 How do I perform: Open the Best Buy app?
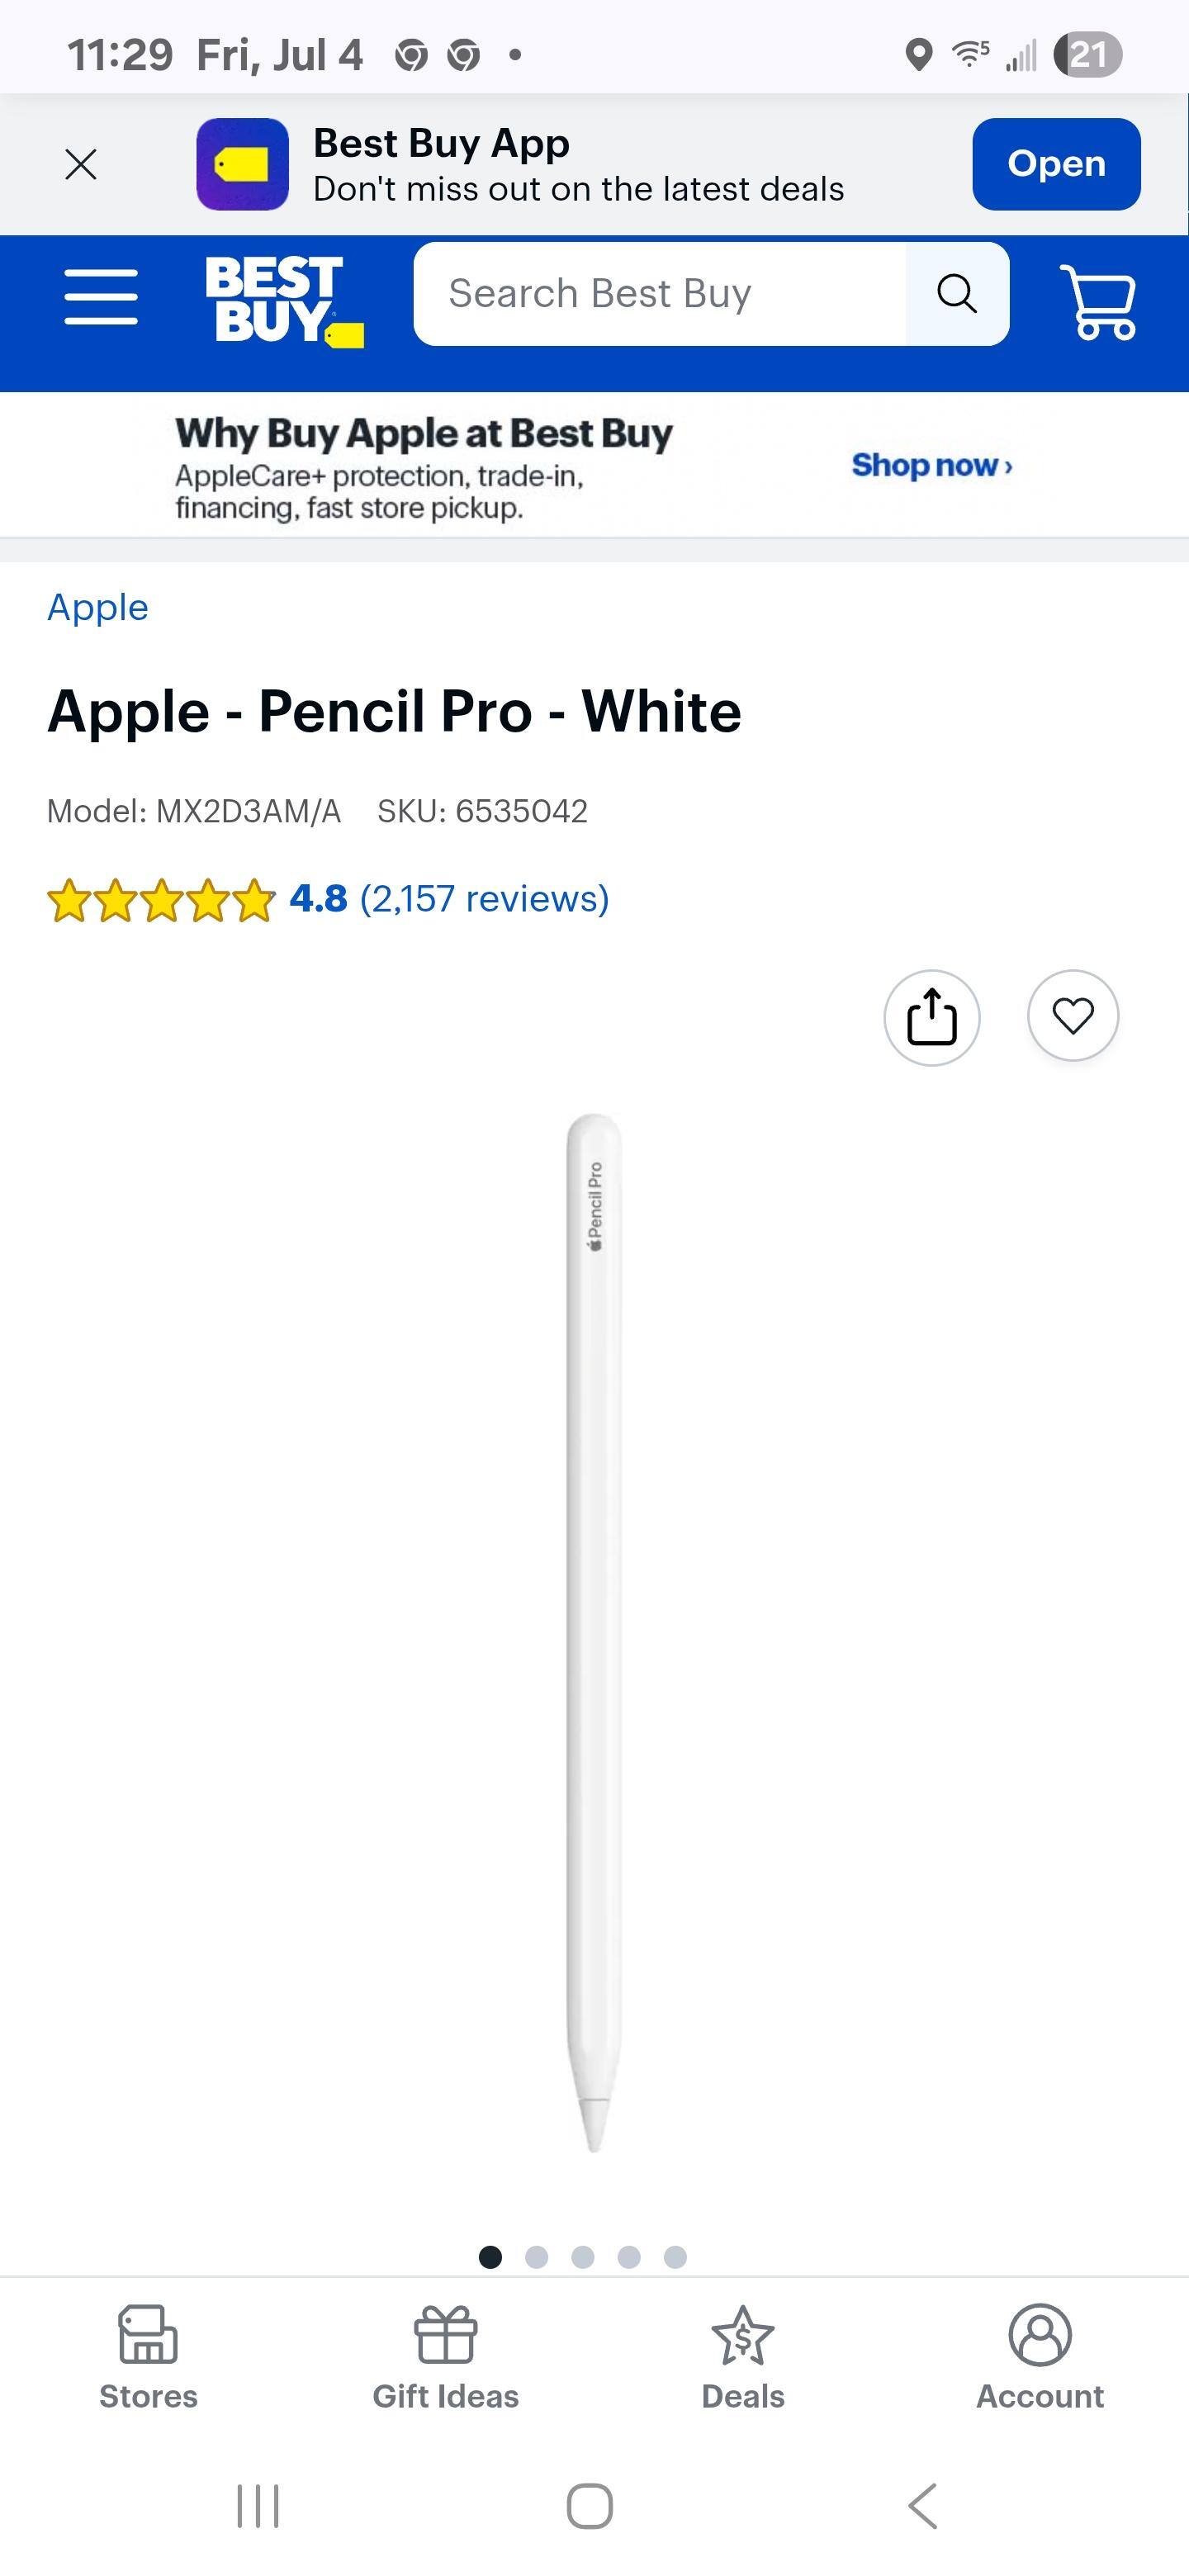coord(1055,164)
